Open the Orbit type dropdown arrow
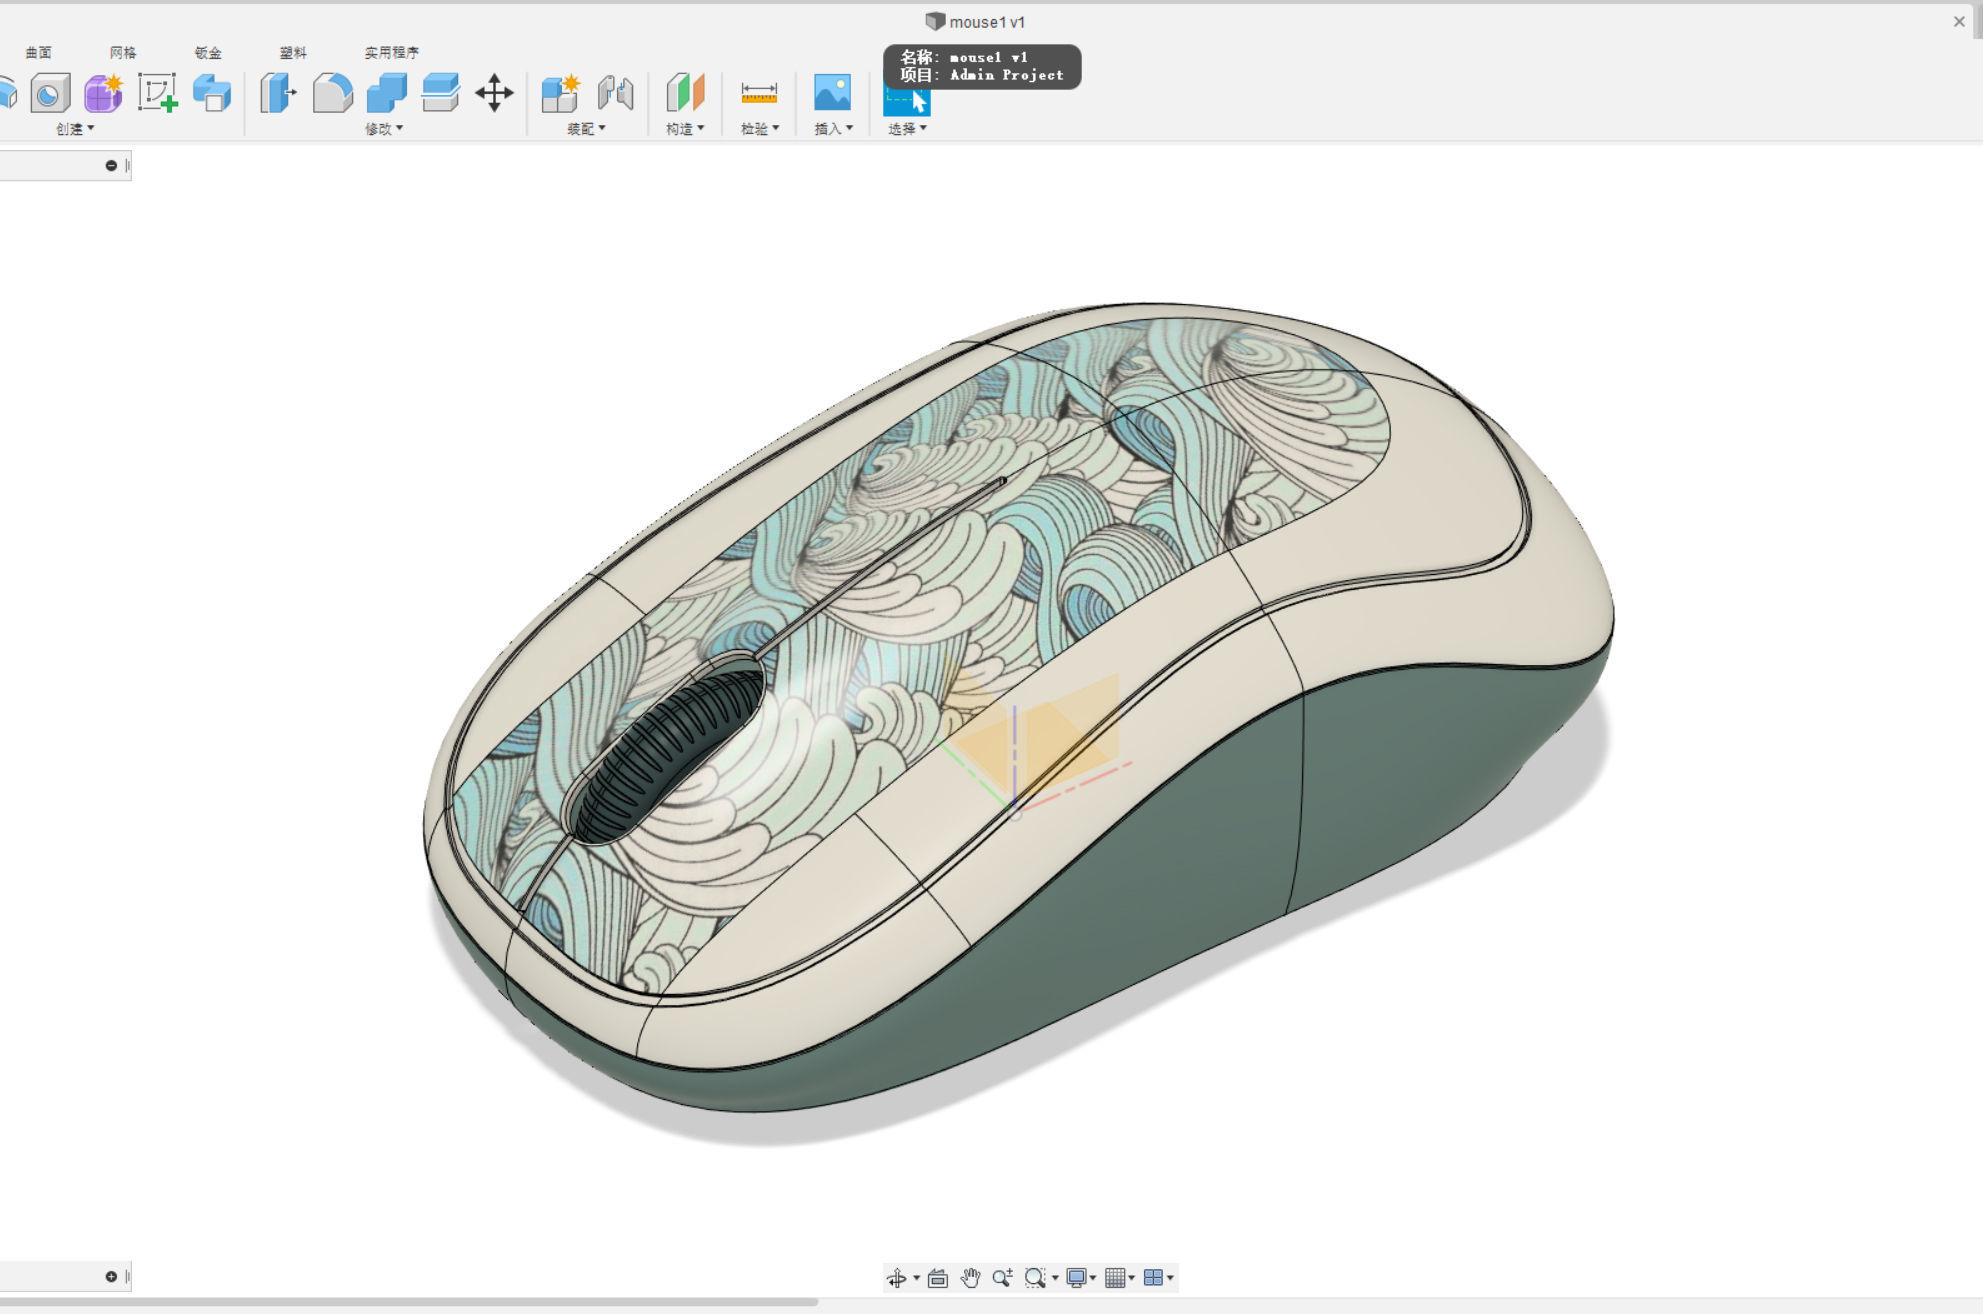The image size is (1983, 1314). click(916, 1279)
